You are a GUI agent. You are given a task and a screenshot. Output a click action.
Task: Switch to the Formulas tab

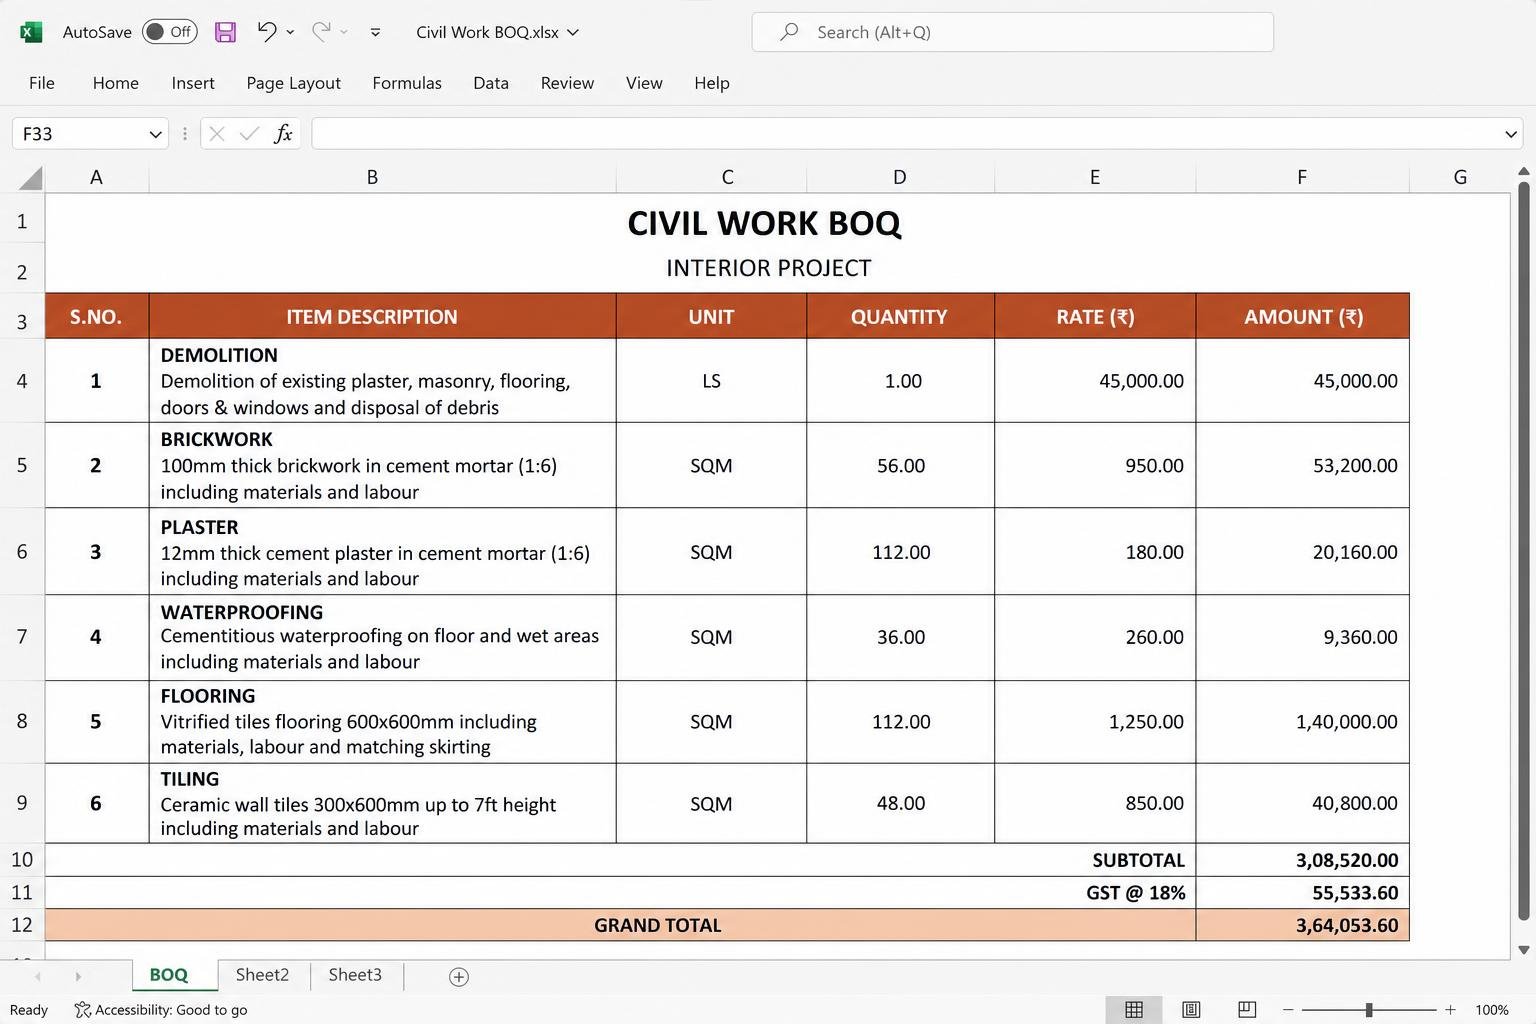(407, 83)
